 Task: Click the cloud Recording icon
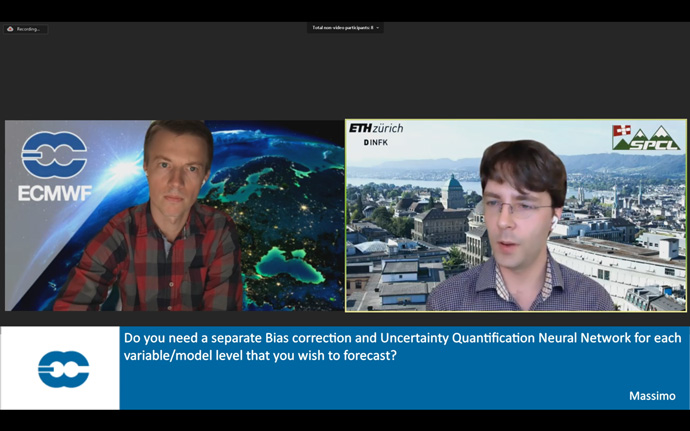(10, 29)
